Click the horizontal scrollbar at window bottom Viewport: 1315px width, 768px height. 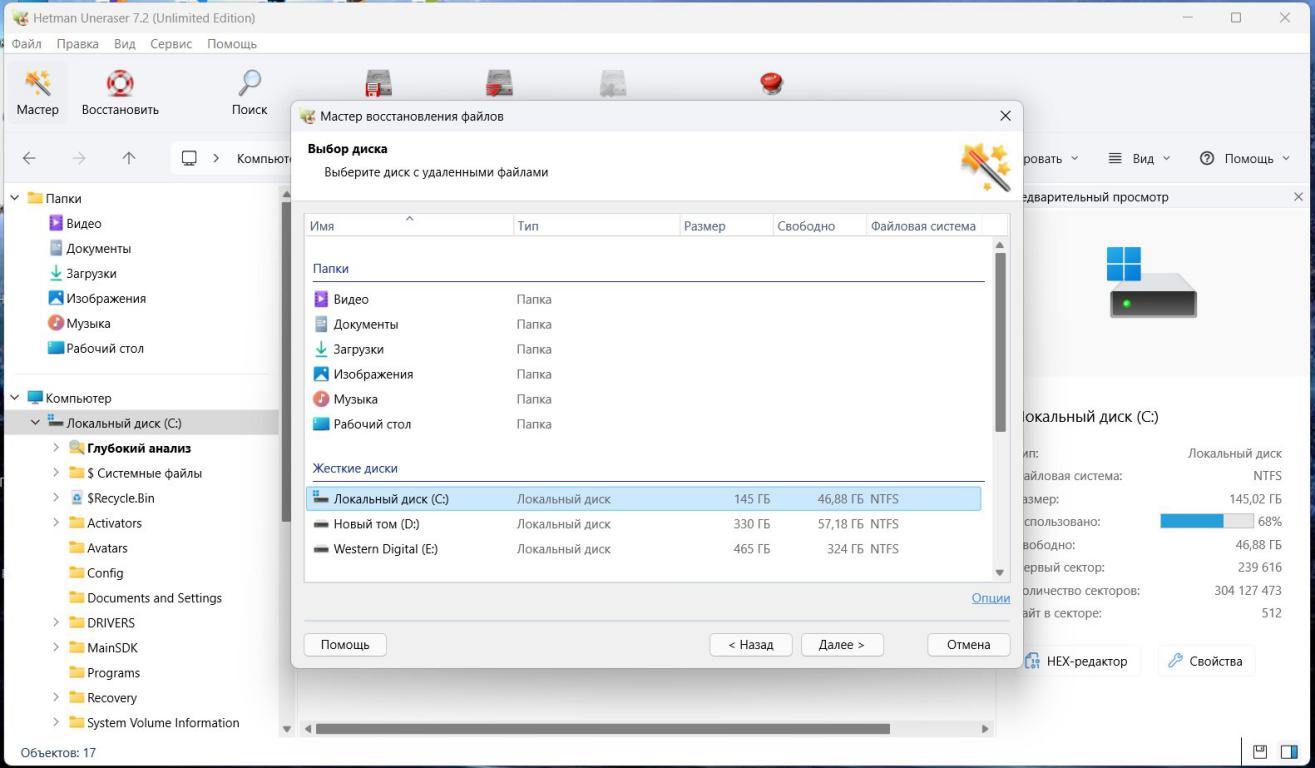pyautogui.click(x=602, y=729)
